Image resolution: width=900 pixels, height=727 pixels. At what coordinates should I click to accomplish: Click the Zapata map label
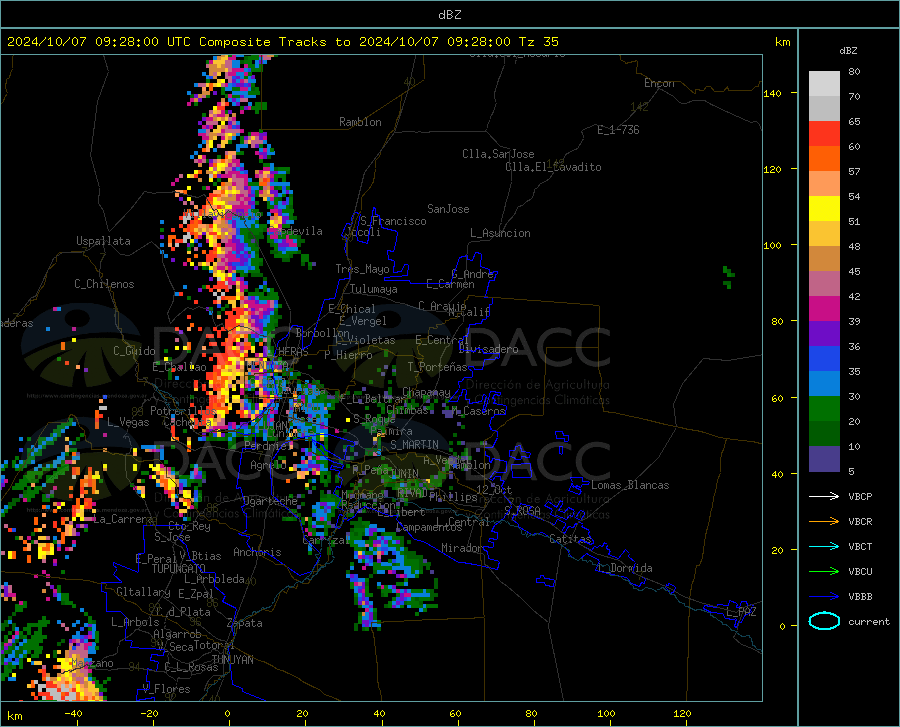pyautogui.click(x=245, y=623)
